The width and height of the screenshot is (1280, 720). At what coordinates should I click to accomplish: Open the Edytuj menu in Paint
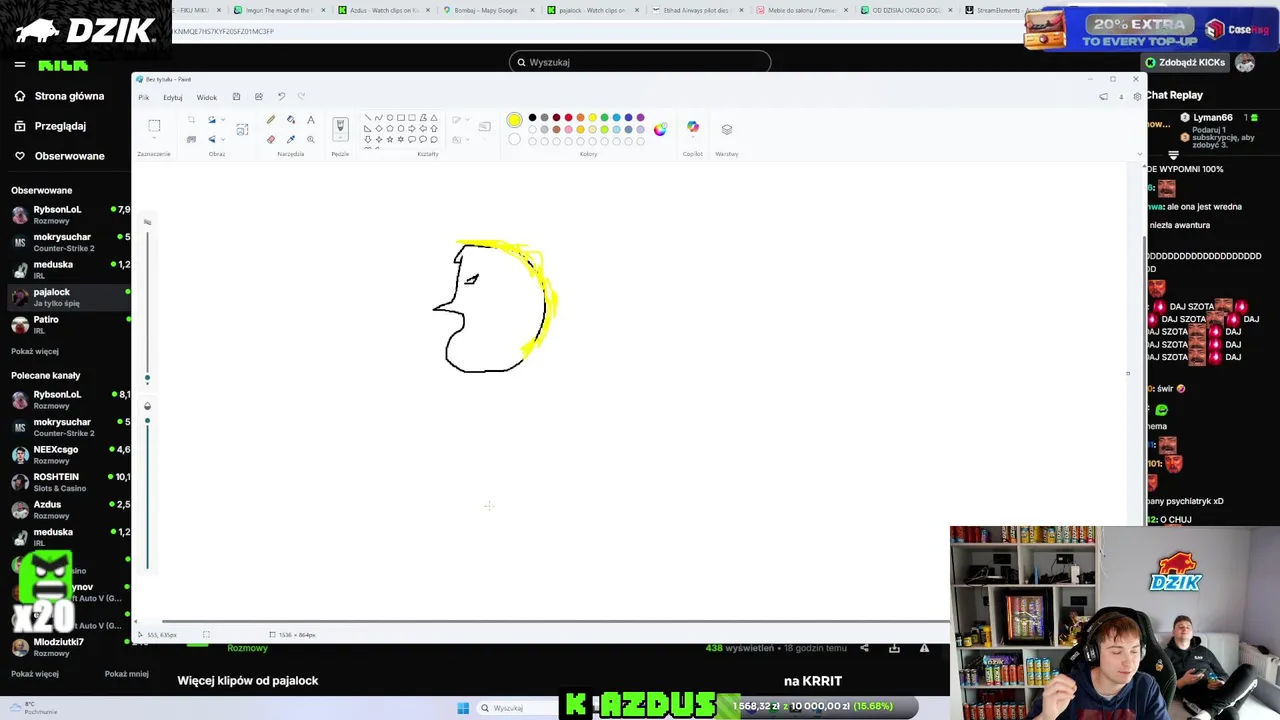(173, 97)
